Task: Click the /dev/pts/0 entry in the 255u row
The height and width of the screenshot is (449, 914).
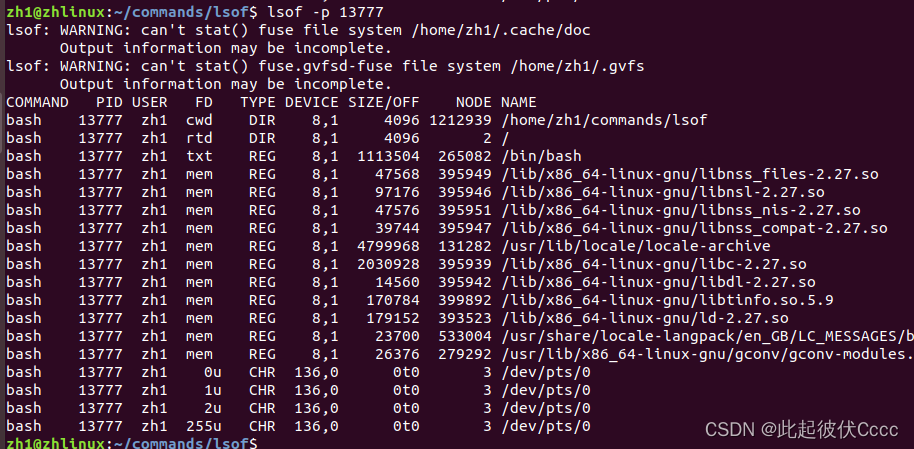Action: point(545,426)
